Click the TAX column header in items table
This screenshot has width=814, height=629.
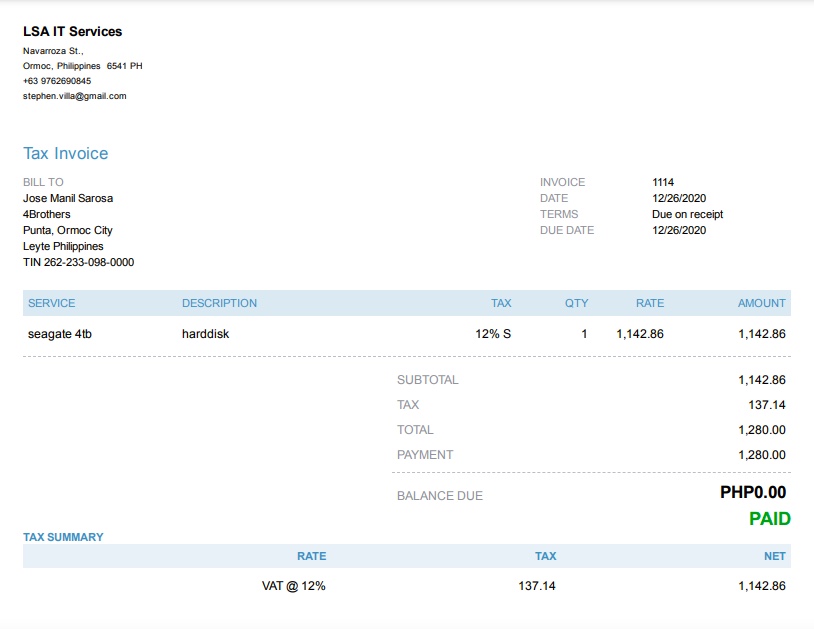(x=501, y=303)
